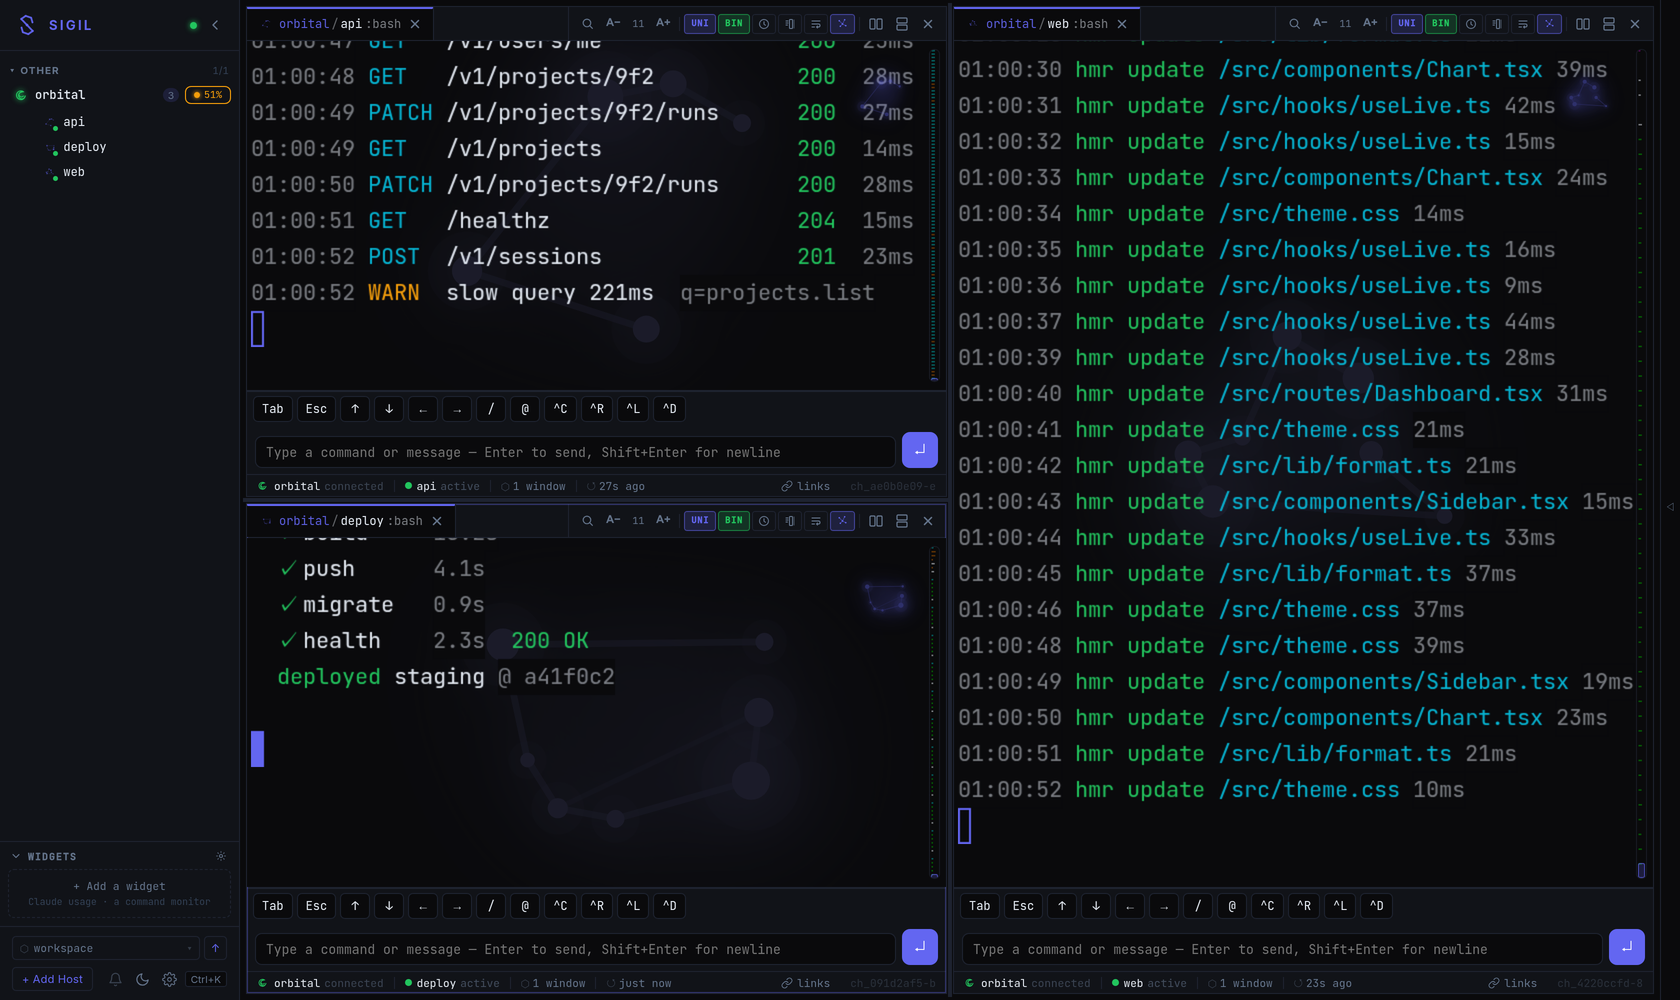Viewport: 1680px width, 1000px height.
Task: Increase font size in the orbital/deploy pane
Action: point(663,520)
